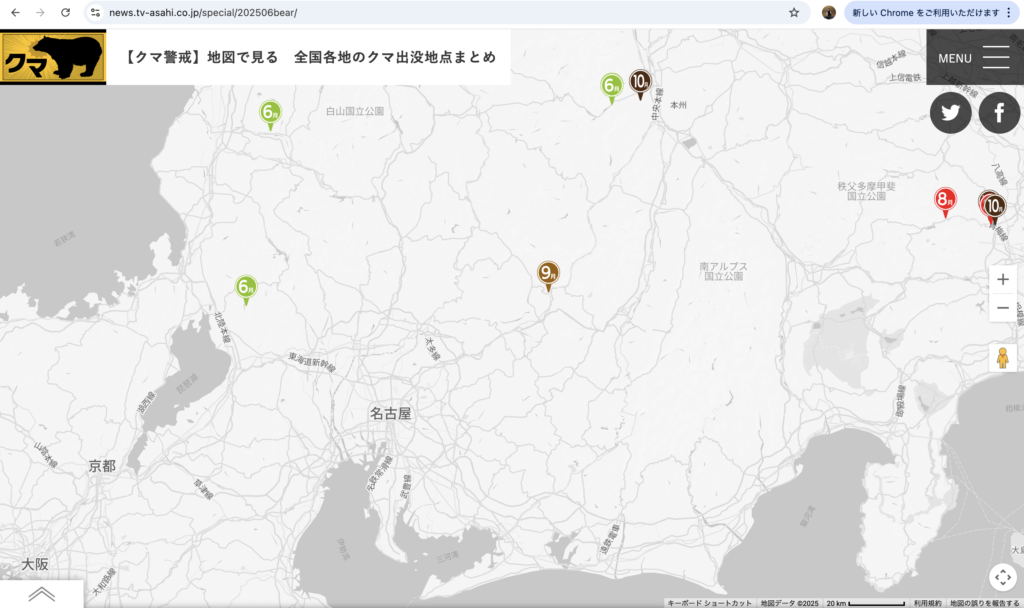
Task: Click the bear (クマ) logo
Action: [53, 57]
